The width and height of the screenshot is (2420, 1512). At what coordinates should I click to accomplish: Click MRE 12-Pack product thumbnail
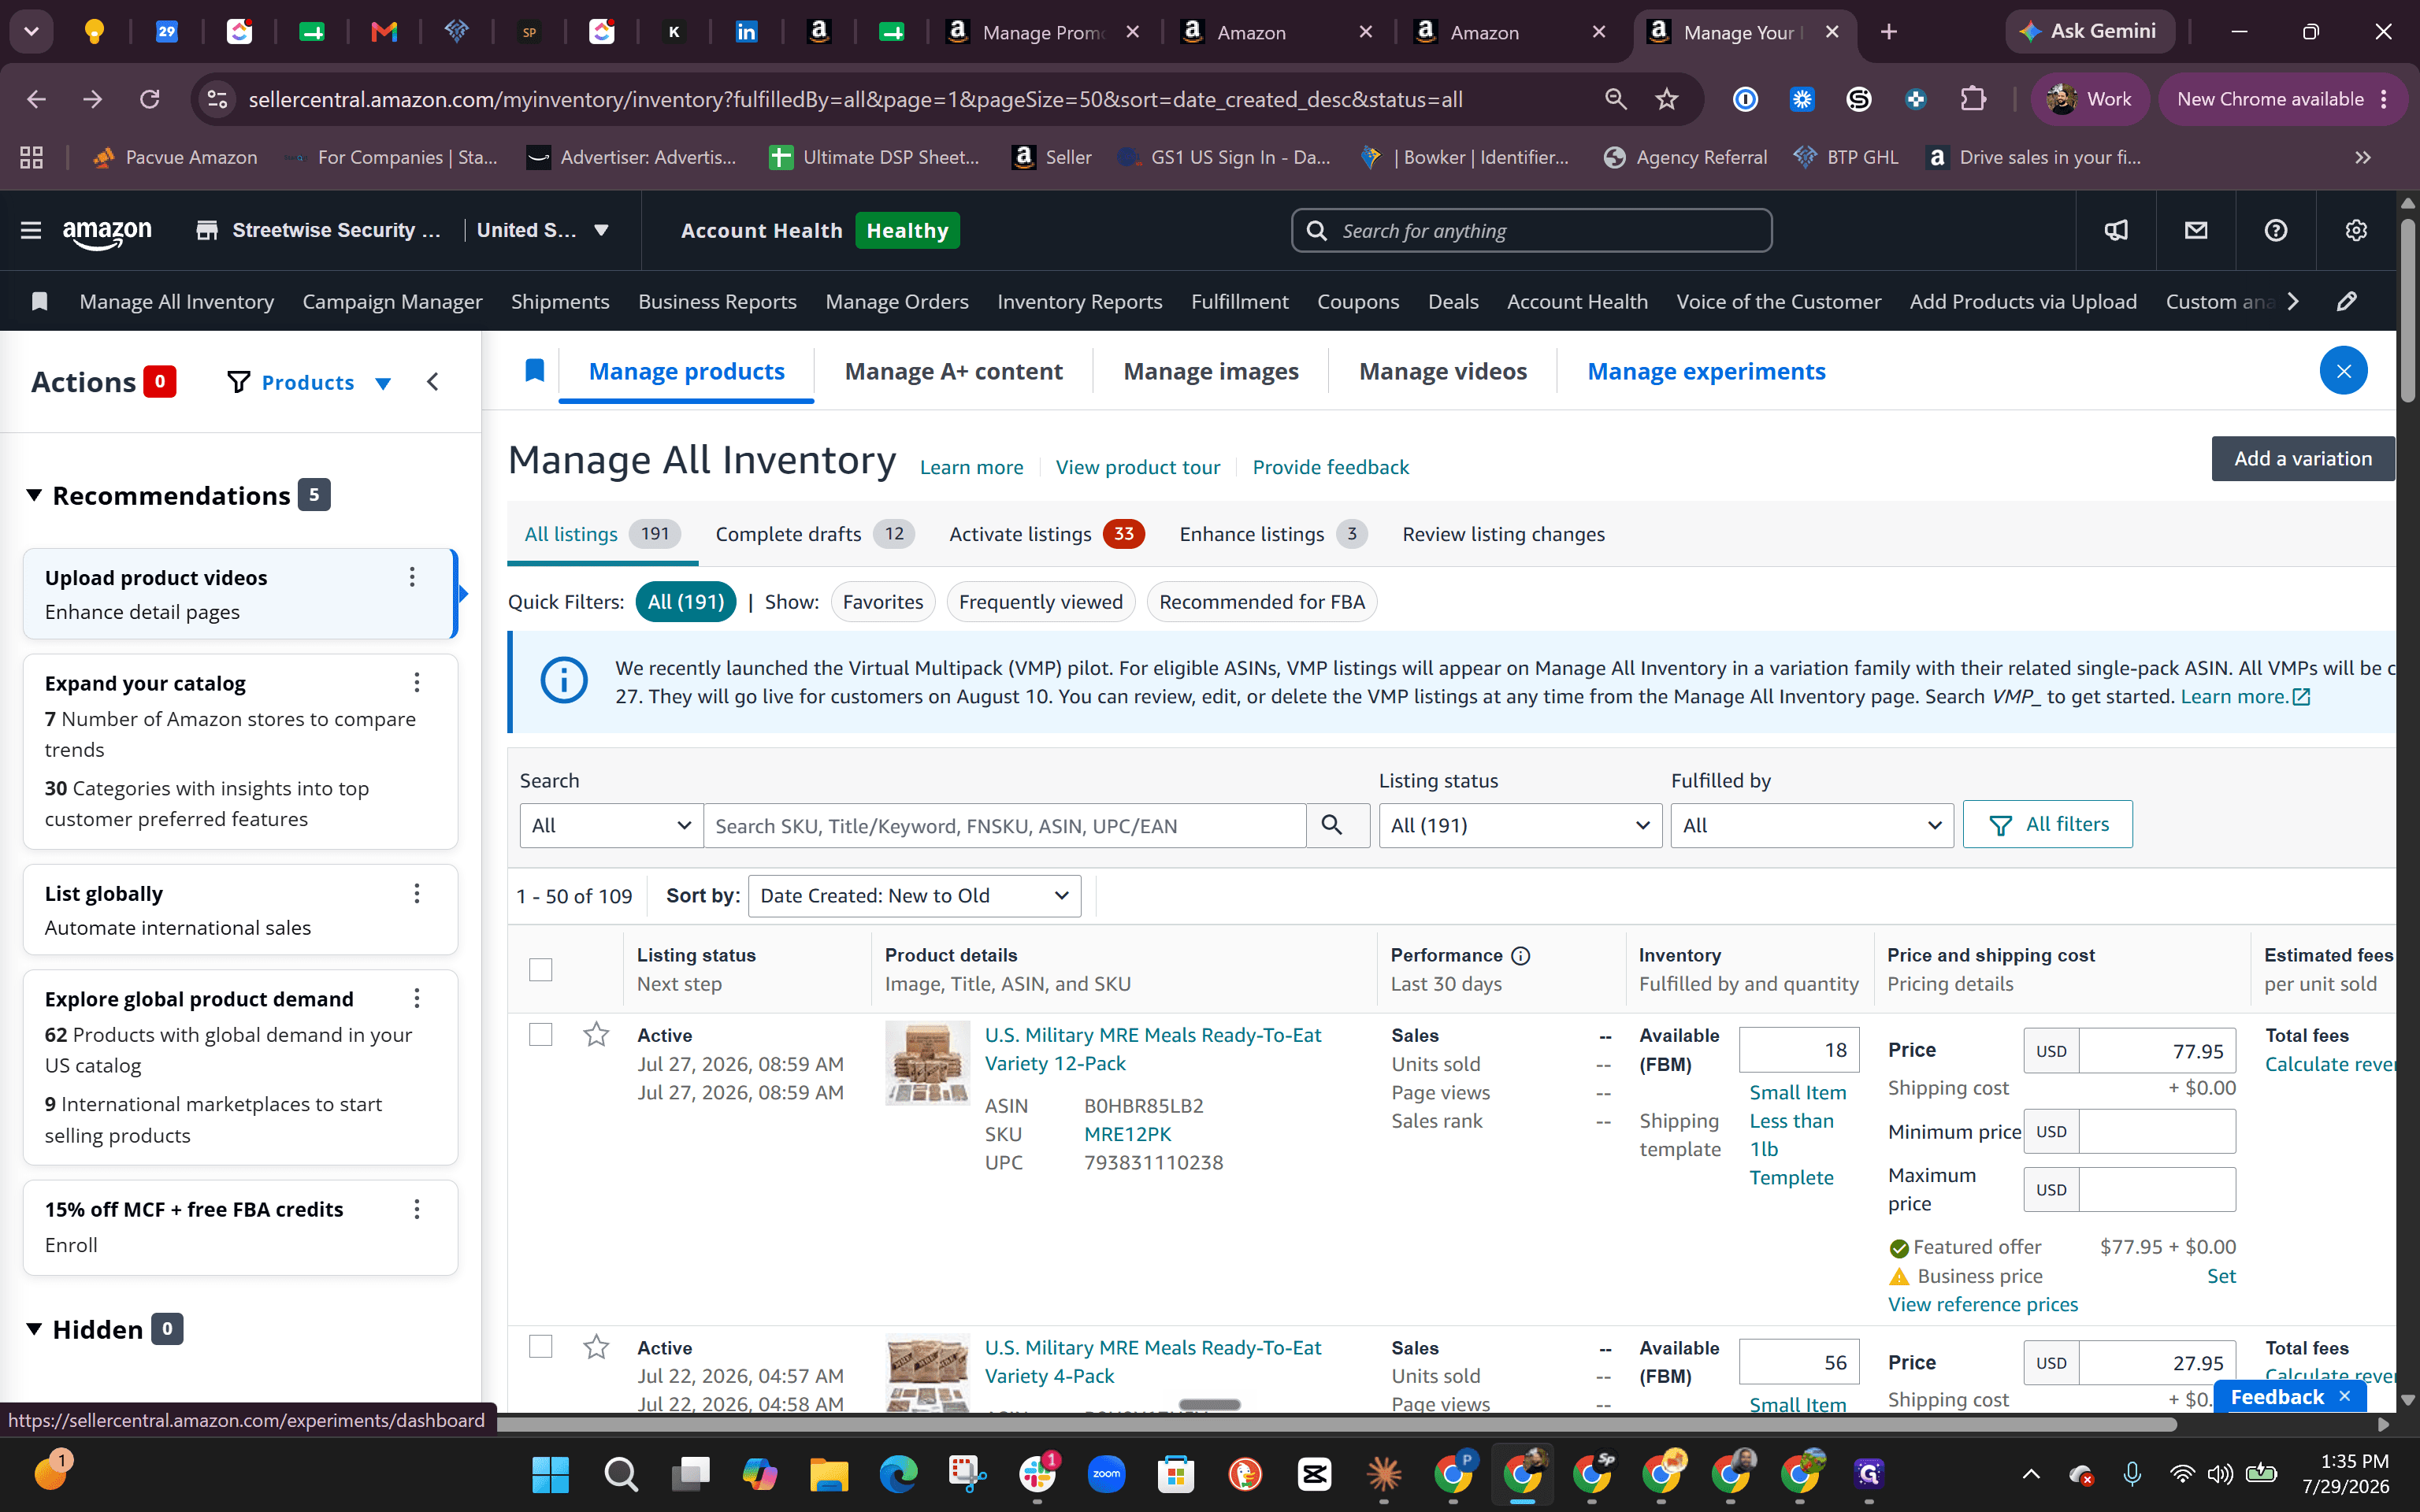click(x=927, y=1062)
